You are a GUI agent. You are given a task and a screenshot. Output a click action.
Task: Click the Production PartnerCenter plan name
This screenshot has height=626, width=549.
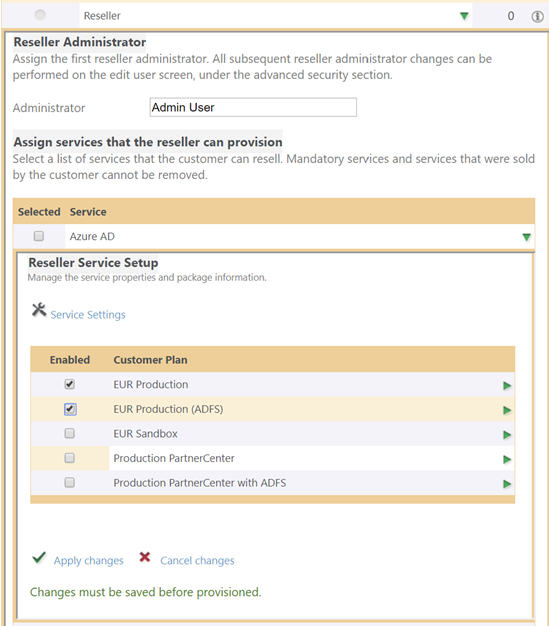(174, 458)
